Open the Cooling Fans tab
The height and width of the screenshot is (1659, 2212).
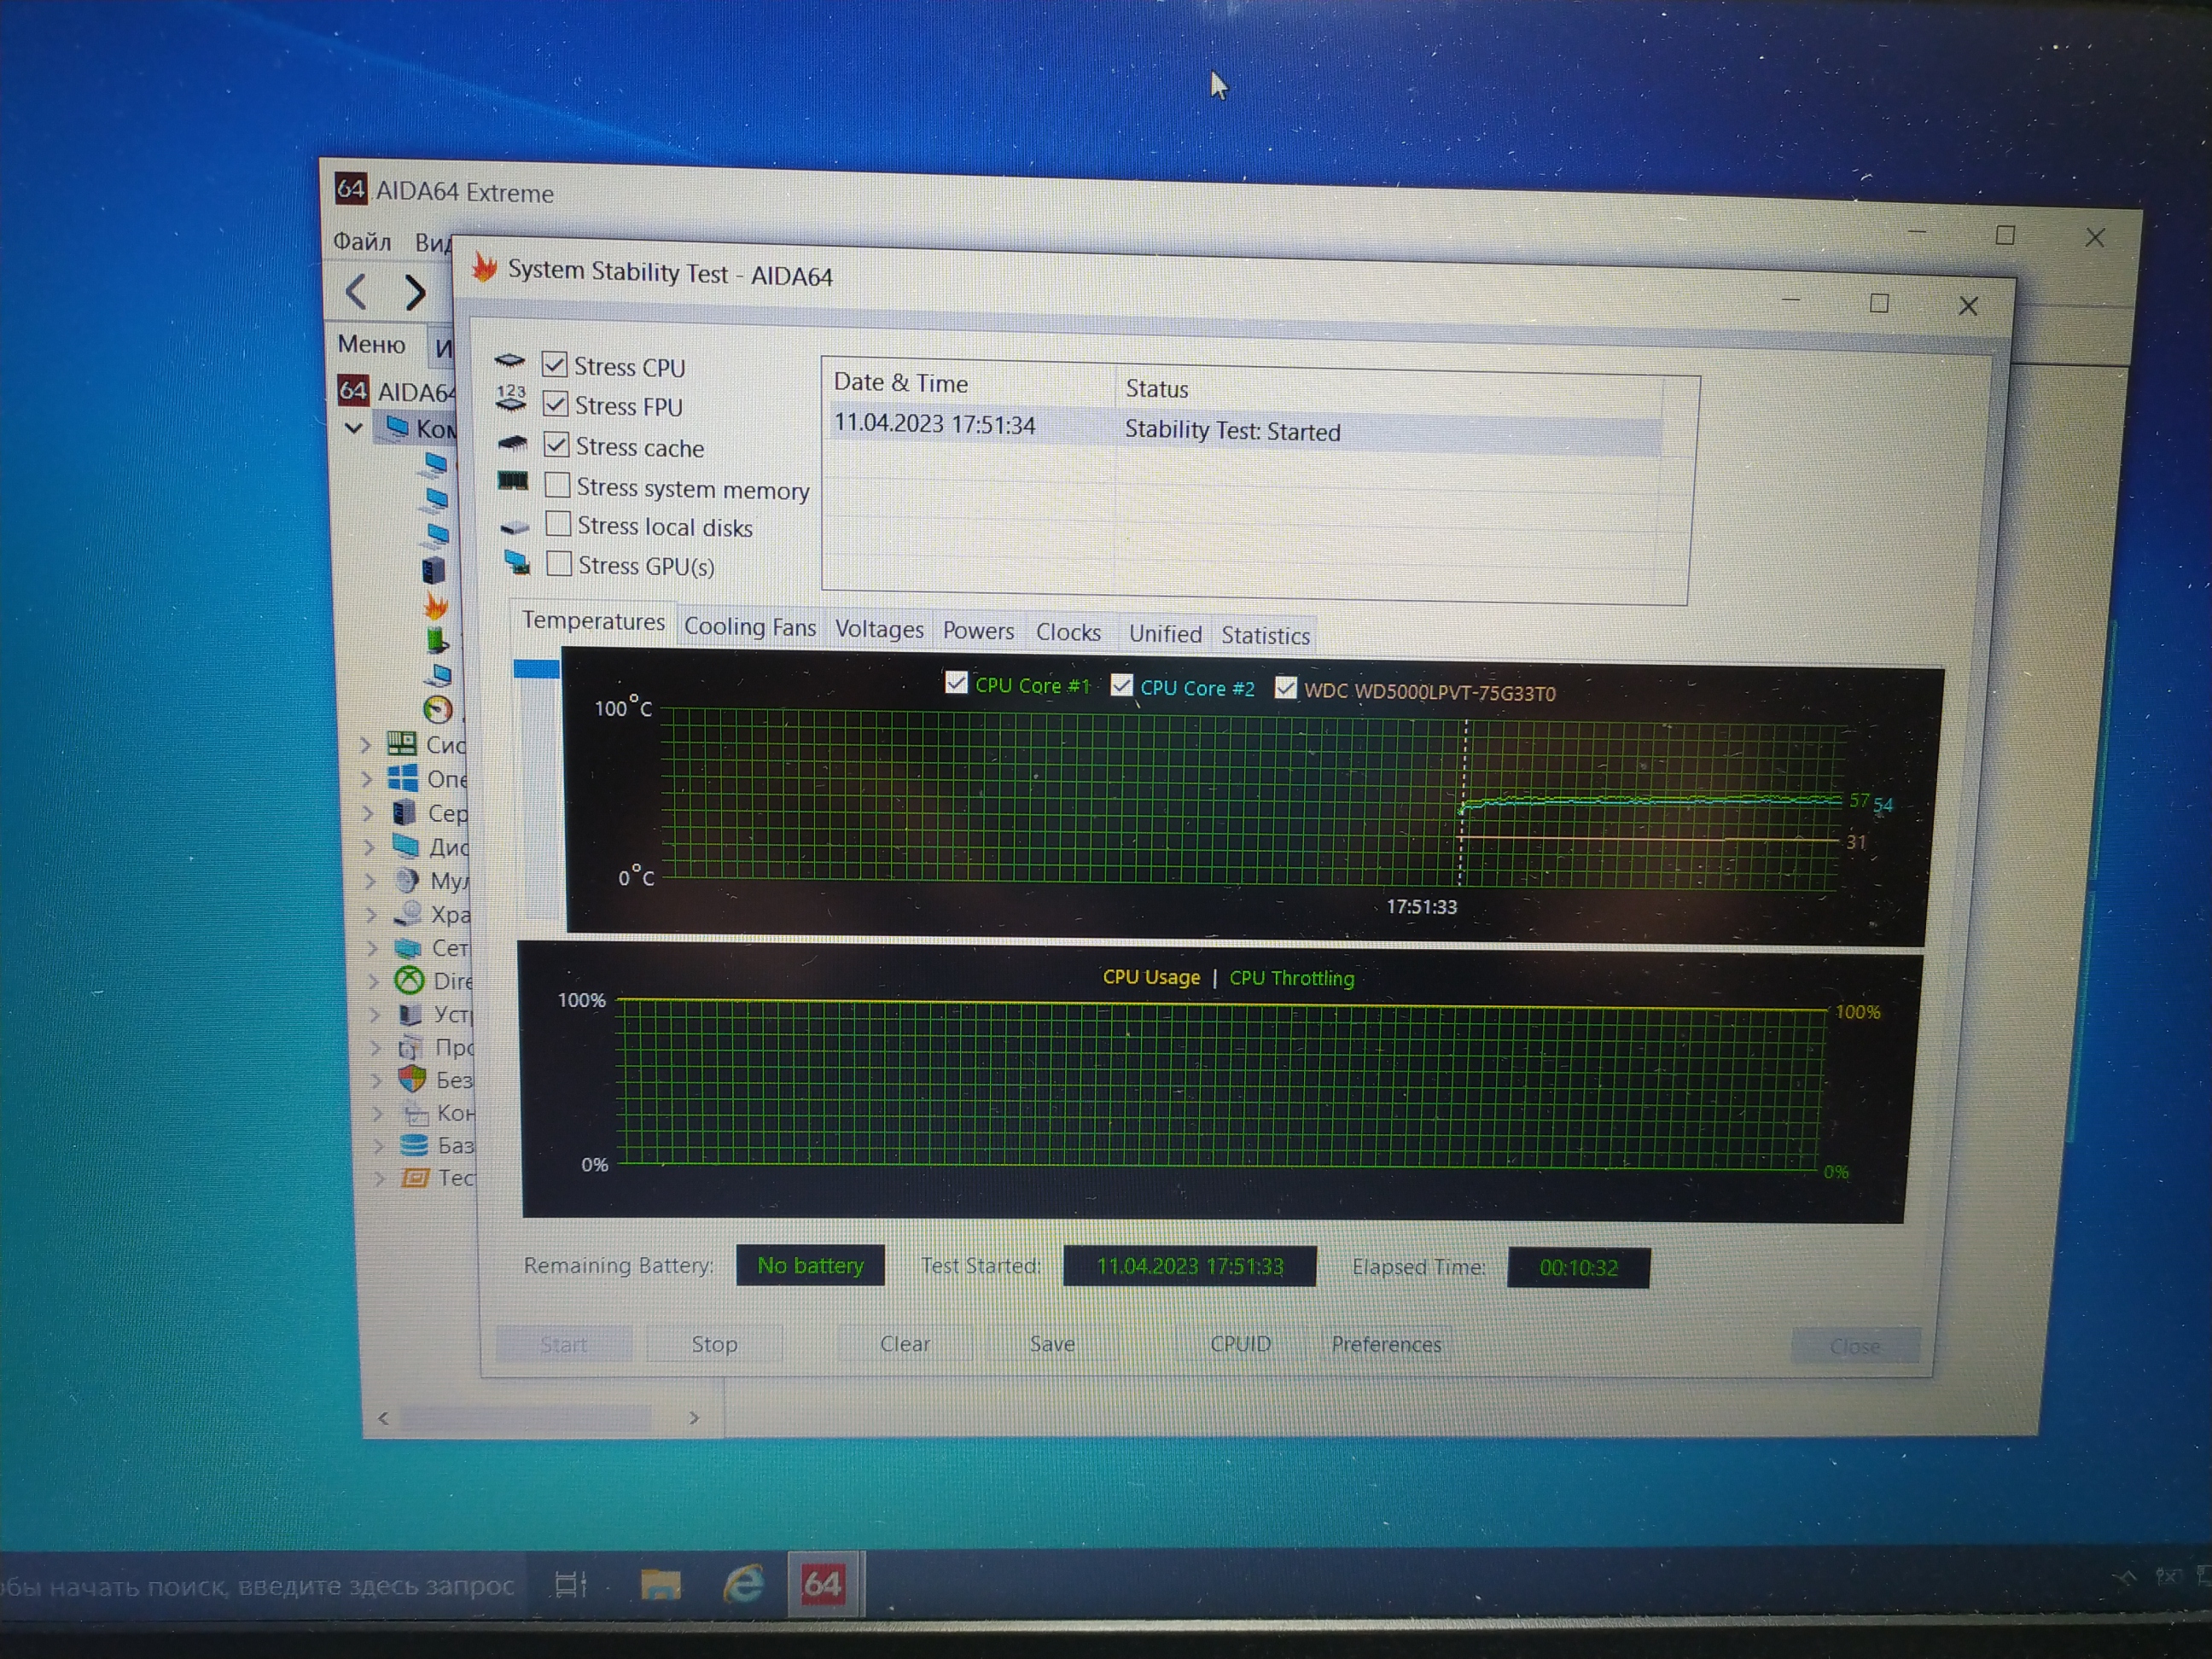point(750,627)
